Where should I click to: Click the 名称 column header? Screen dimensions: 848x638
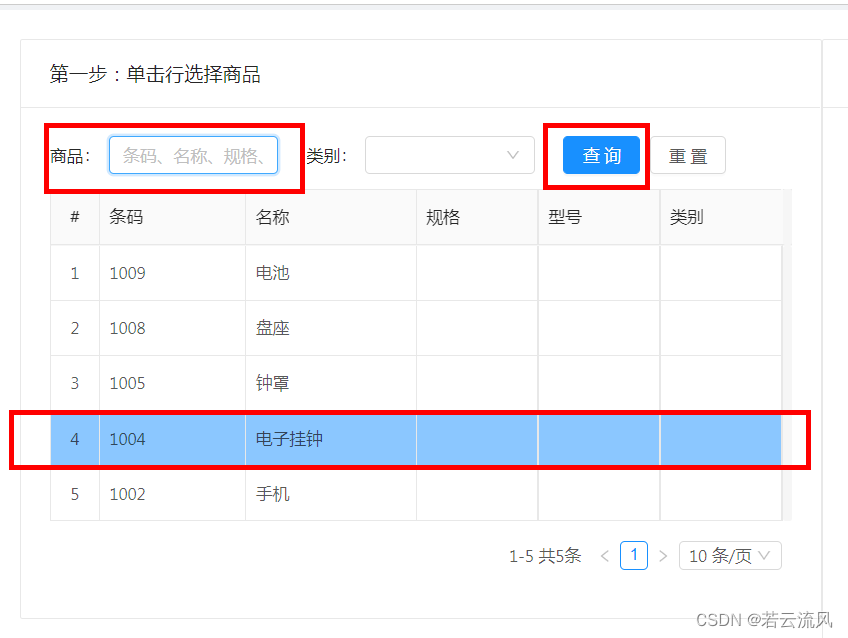[272, 217]
